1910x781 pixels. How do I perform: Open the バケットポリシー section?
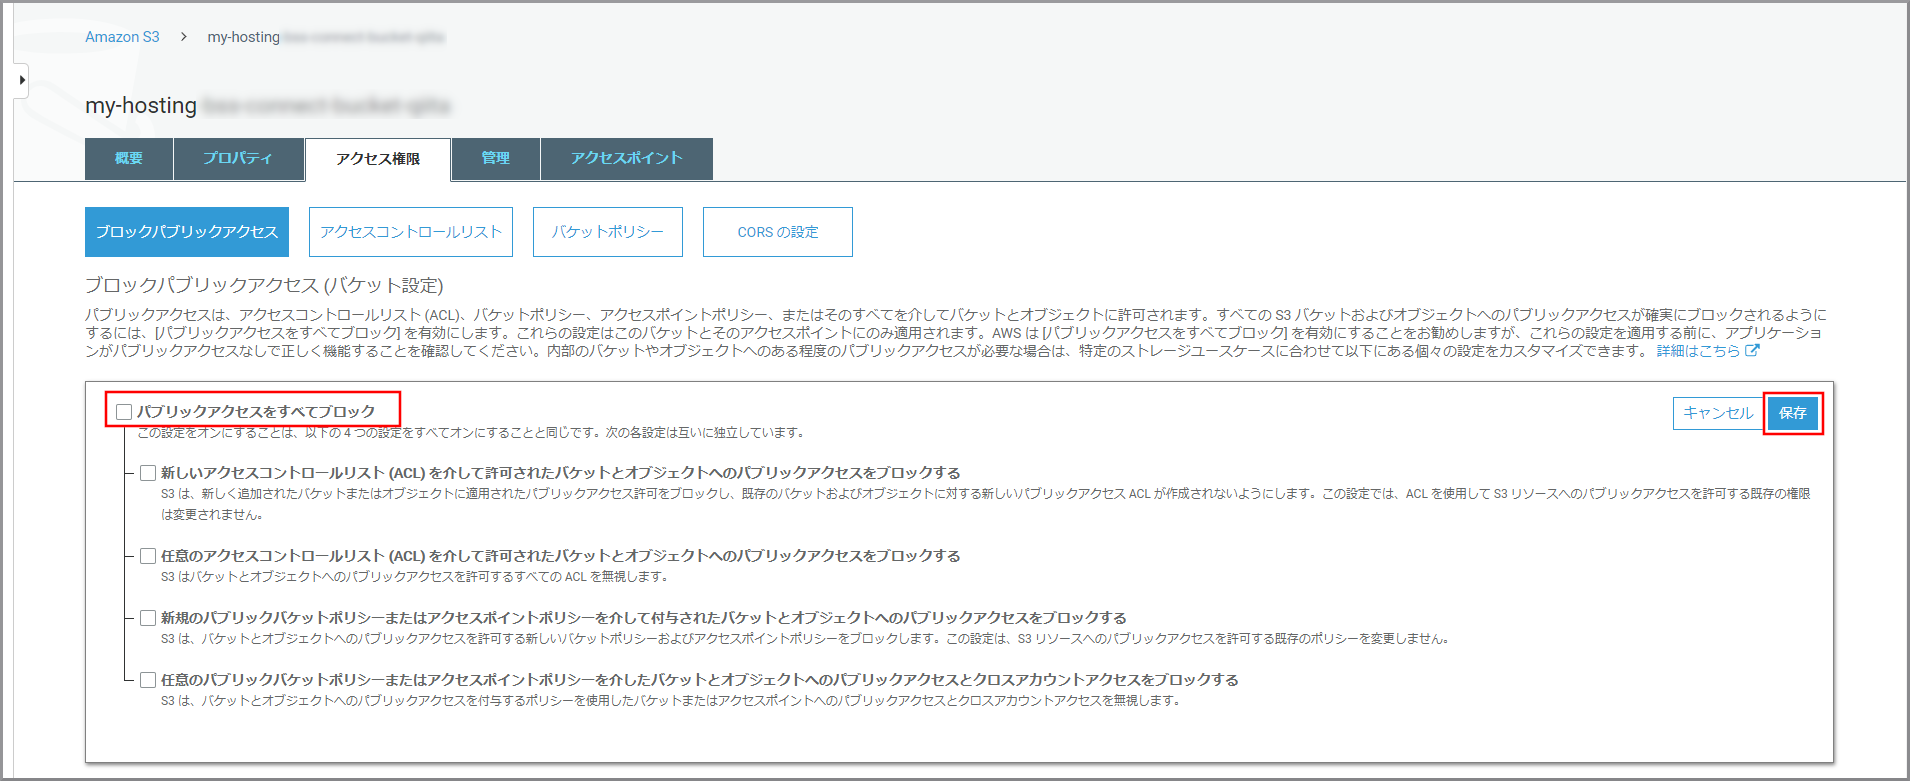(x=608, y=232)
